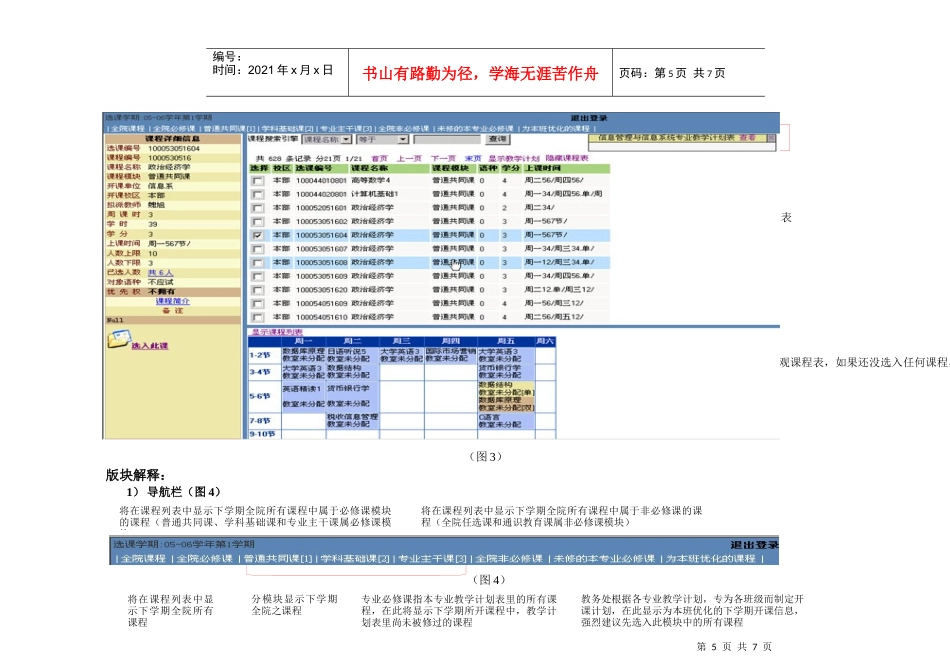This screenshot has height=672, width=950.
Task: Click the 课程模块 column header
Action: click(x=450, y=168)
